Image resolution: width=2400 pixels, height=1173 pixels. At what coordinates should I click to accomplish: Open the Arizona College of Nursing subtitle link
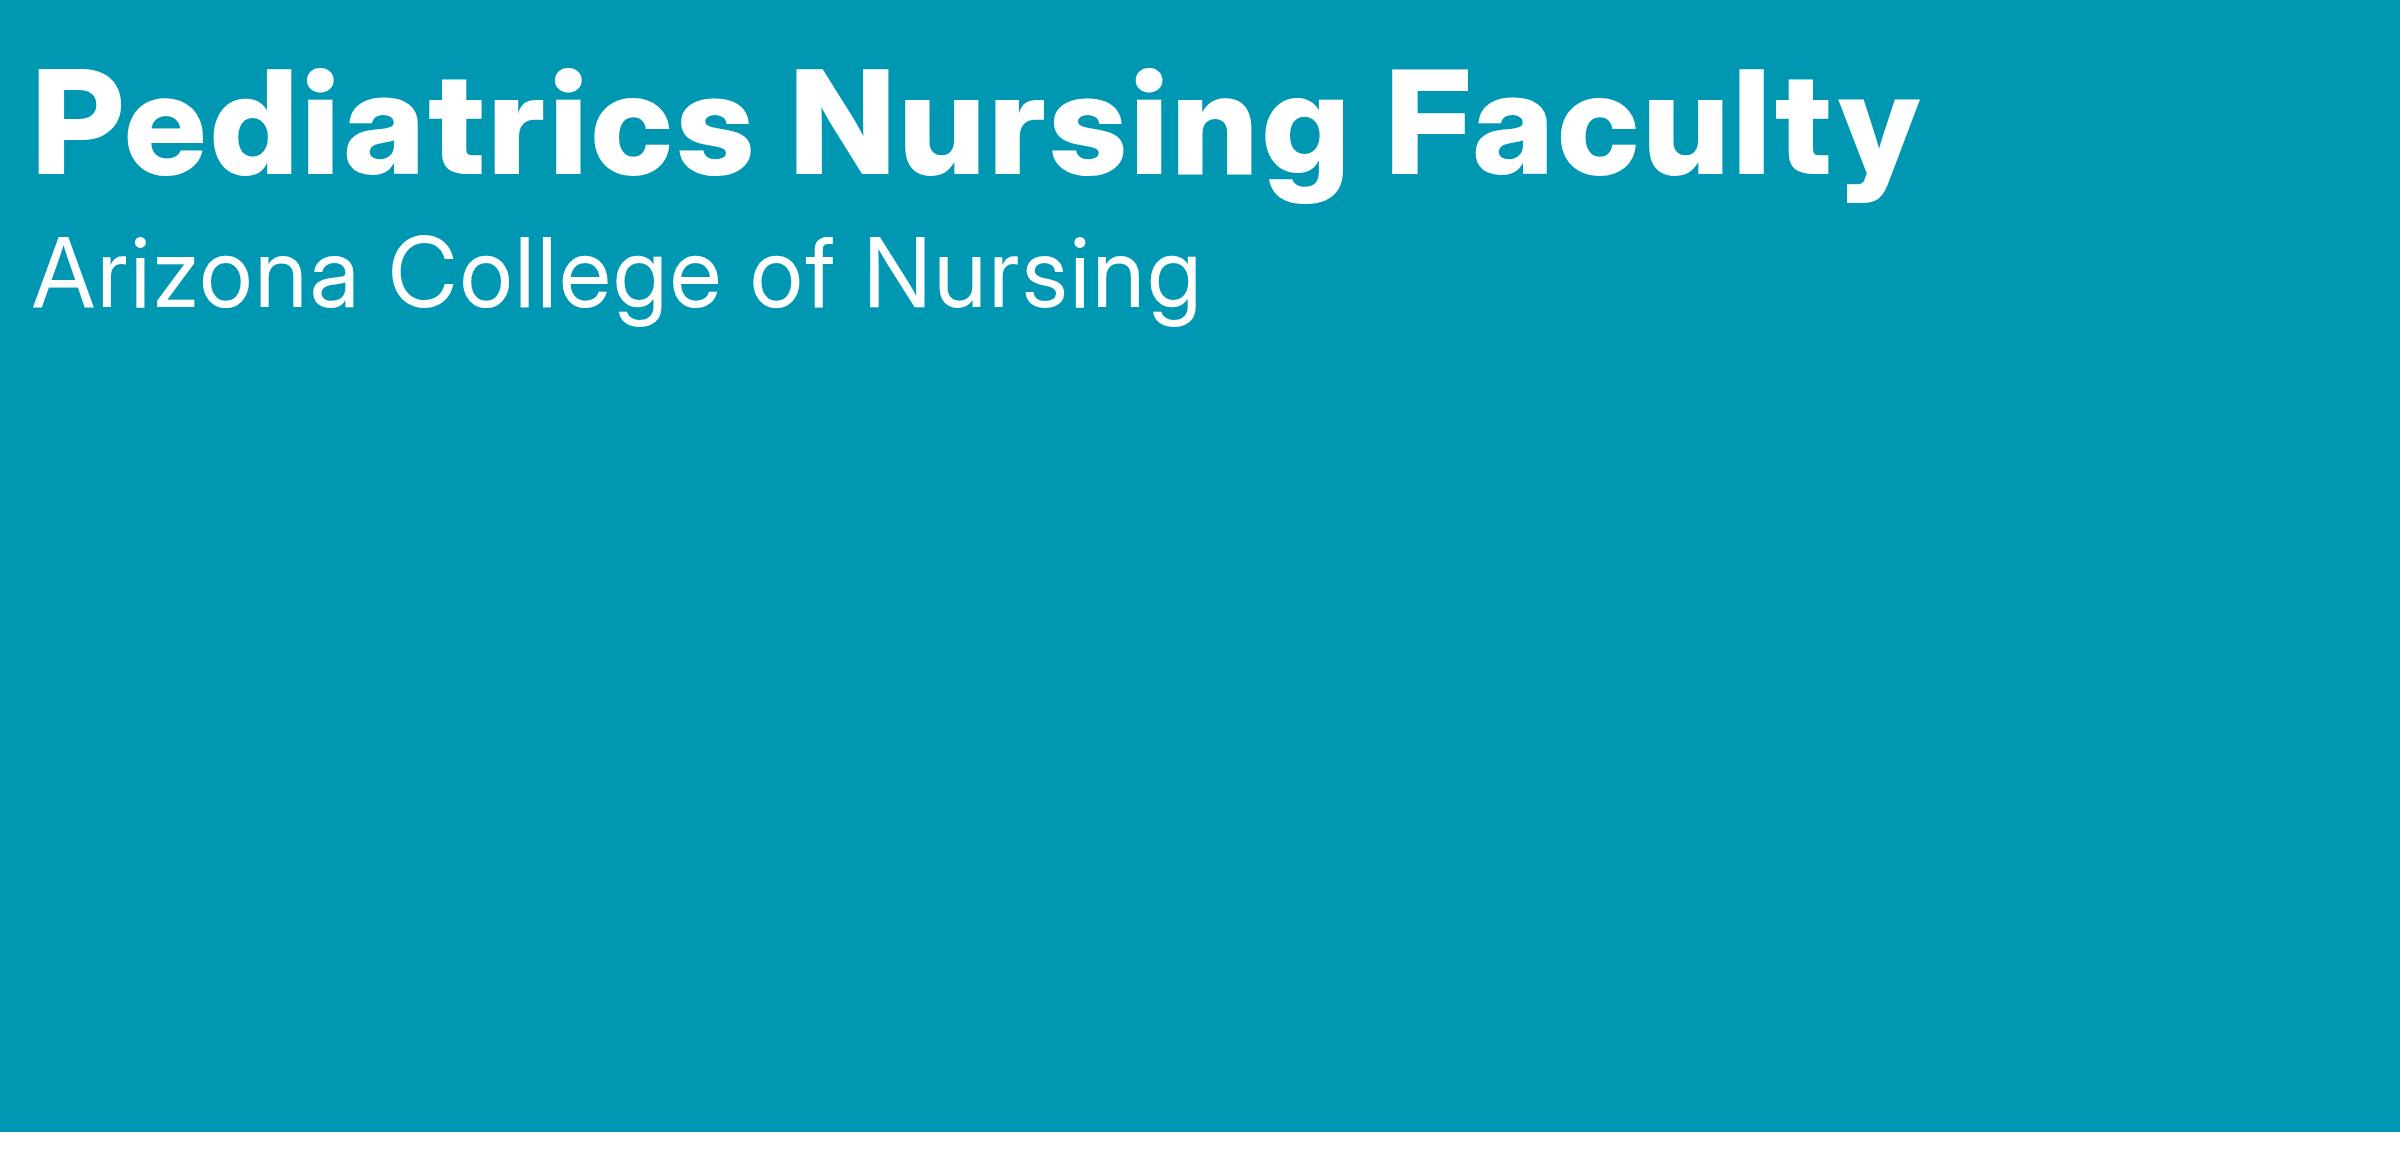(616, 275)
